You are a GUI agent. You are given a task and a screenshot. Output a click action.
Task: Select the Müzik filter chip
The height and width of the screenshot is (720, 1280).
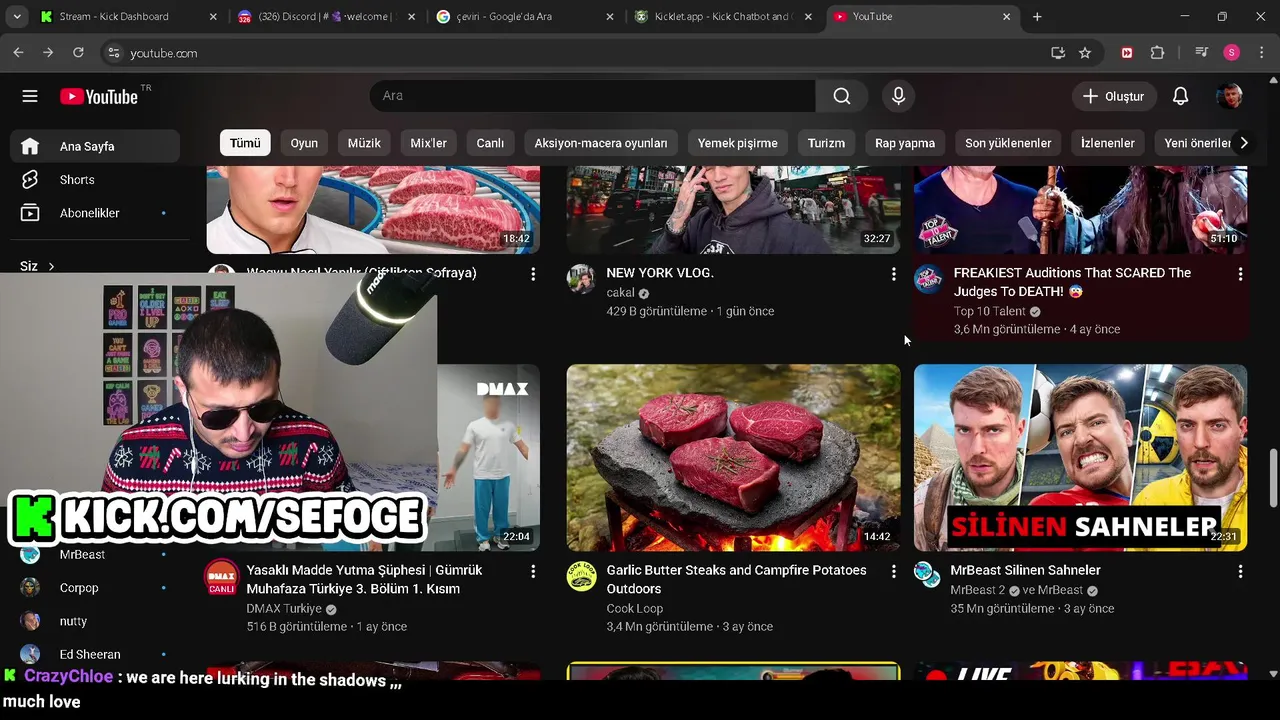(x=364, y=143)
